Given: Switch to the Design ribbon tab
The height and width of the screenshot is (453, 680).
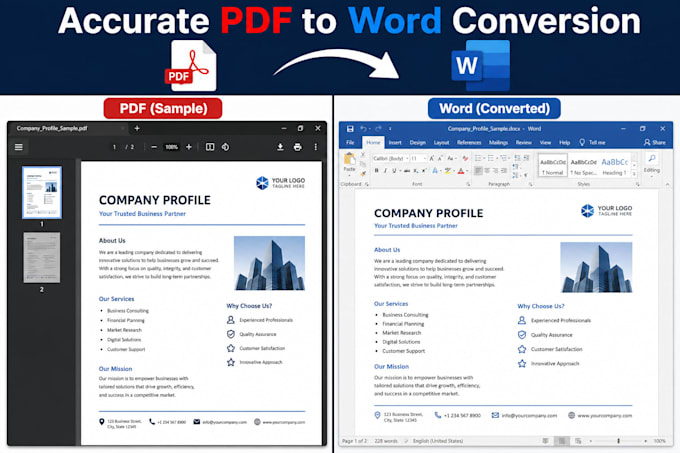Looking at the screenshot, I should 418,143.
